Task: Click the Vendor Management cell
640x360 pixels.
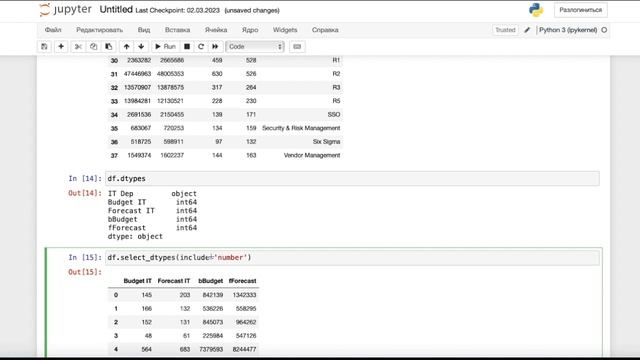Action: point(312,156)
